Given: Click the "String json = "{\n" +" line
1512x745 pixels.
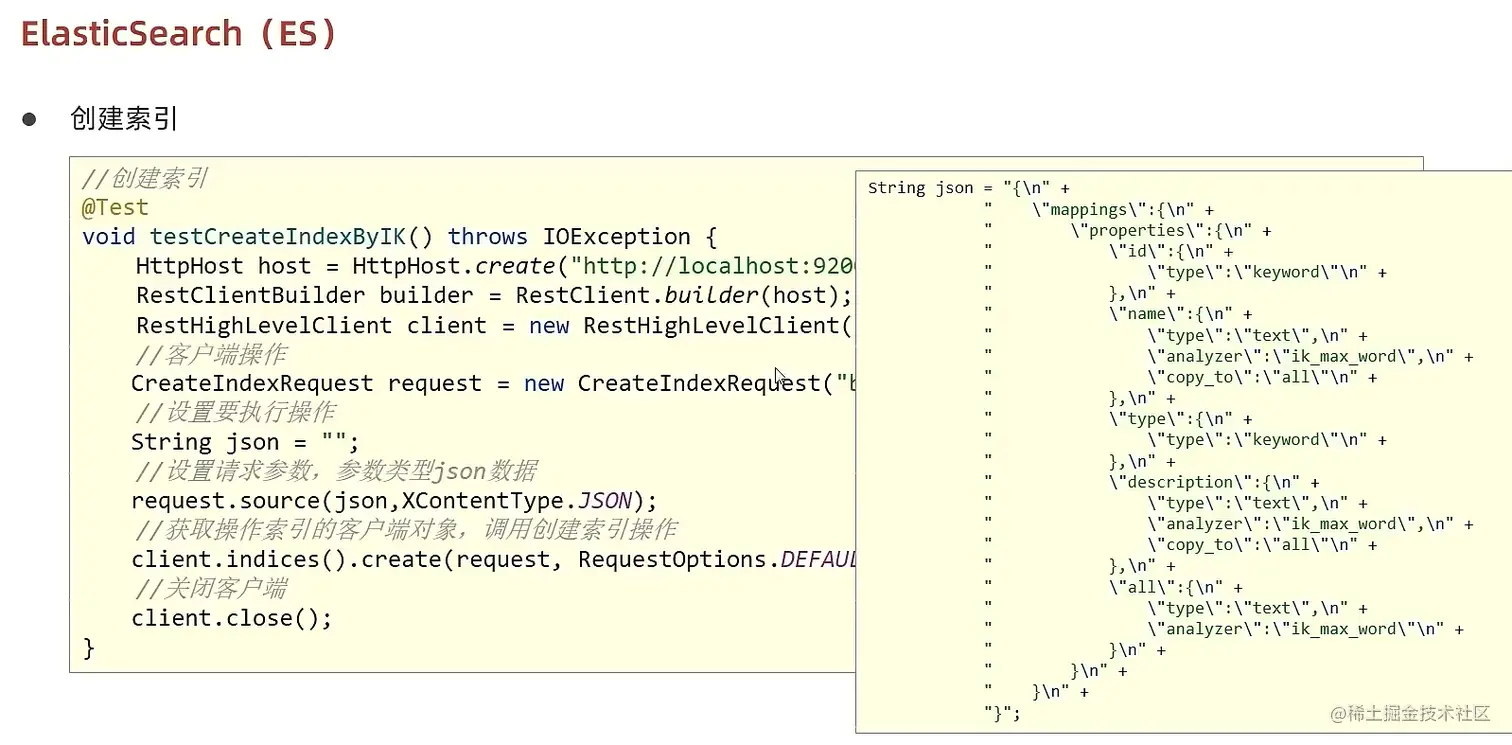Looking at the screenshot, I should pos(969,188).
